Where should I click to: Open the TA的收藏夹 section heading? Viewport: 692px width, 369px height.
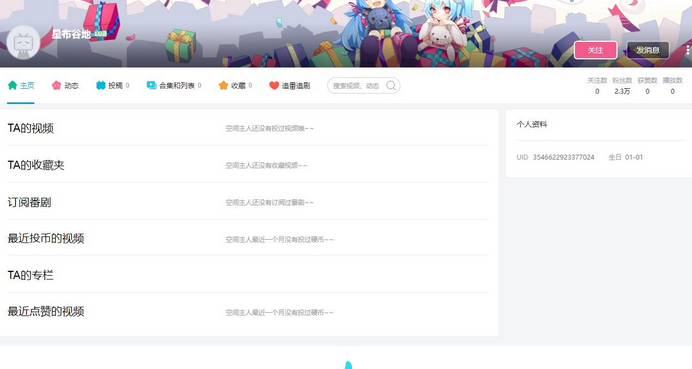tap(36, 166)
